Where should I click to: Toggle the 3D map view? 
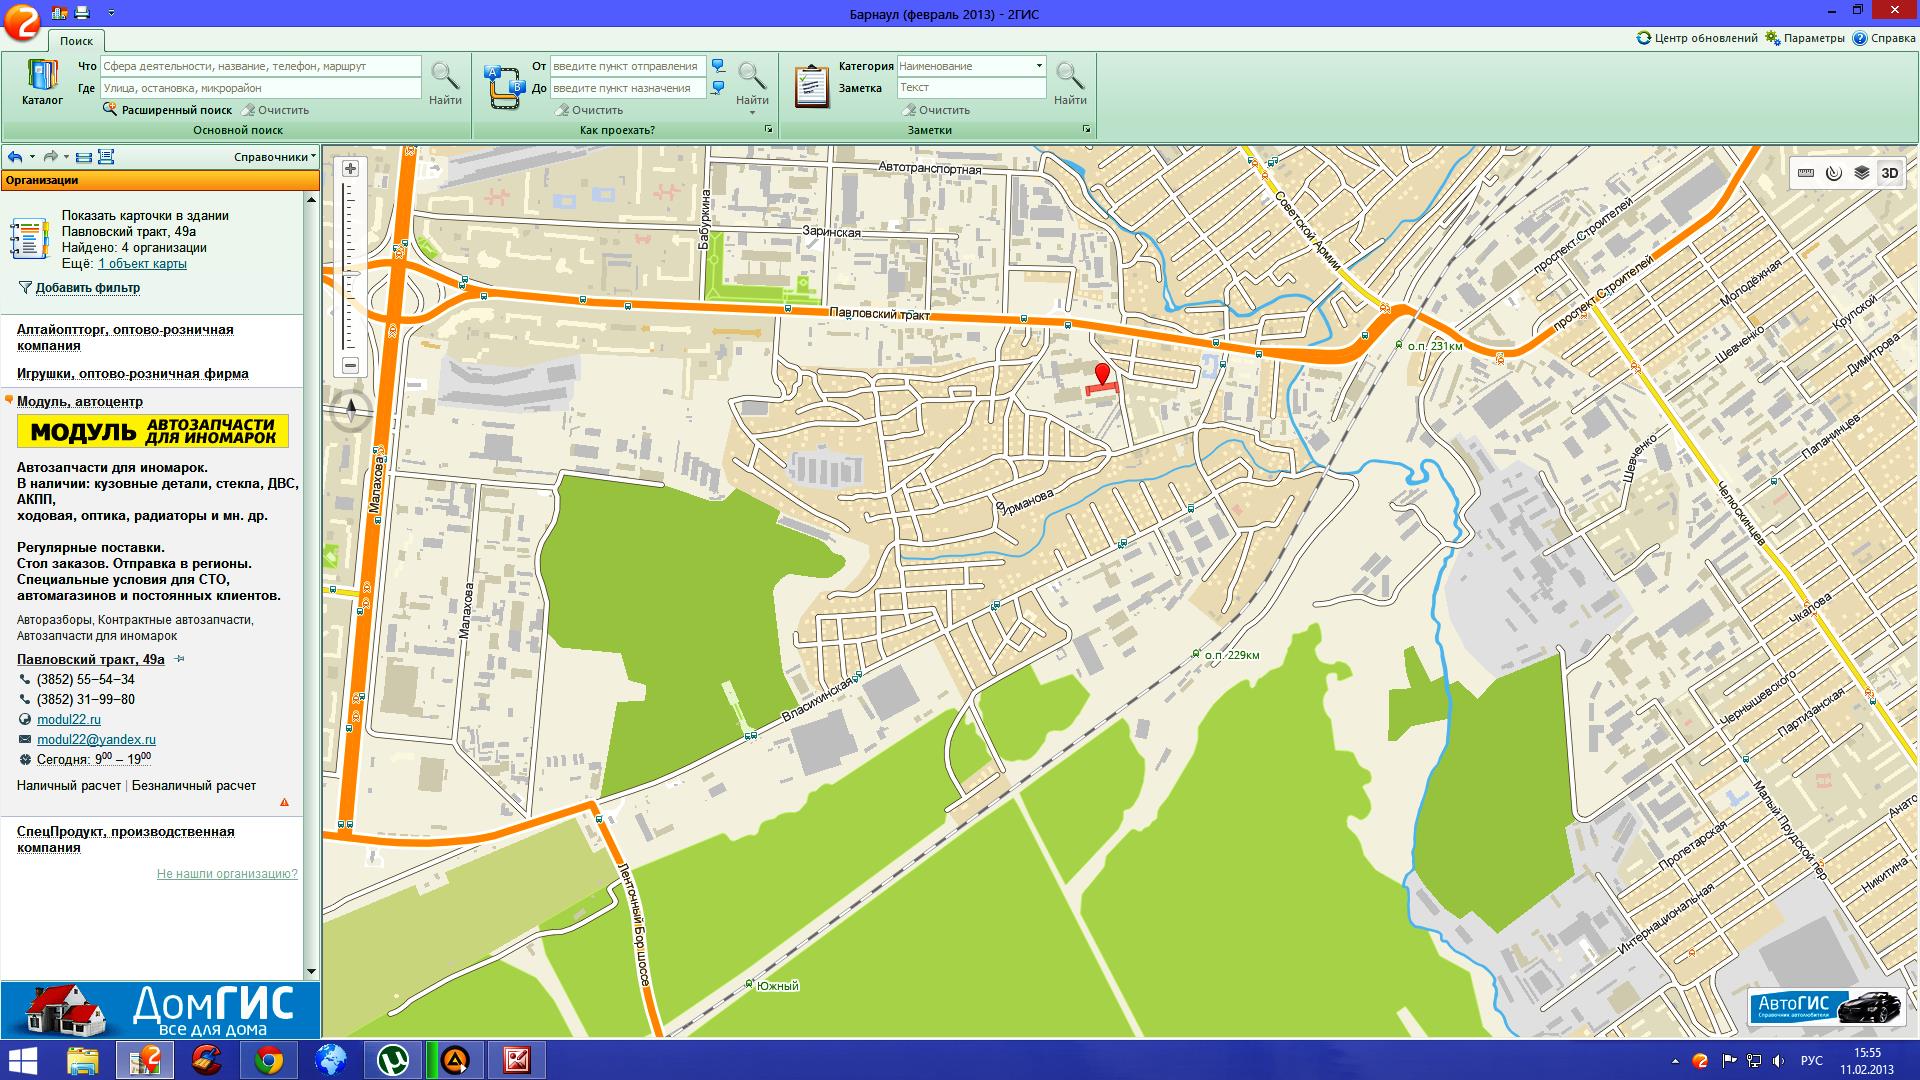[x=1889, y=173]
